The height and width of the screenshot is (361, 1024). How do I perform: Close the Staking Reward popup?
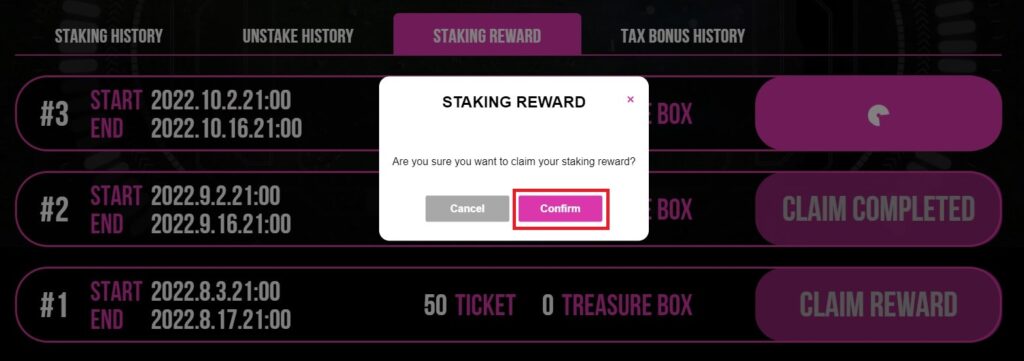(630, 99)
